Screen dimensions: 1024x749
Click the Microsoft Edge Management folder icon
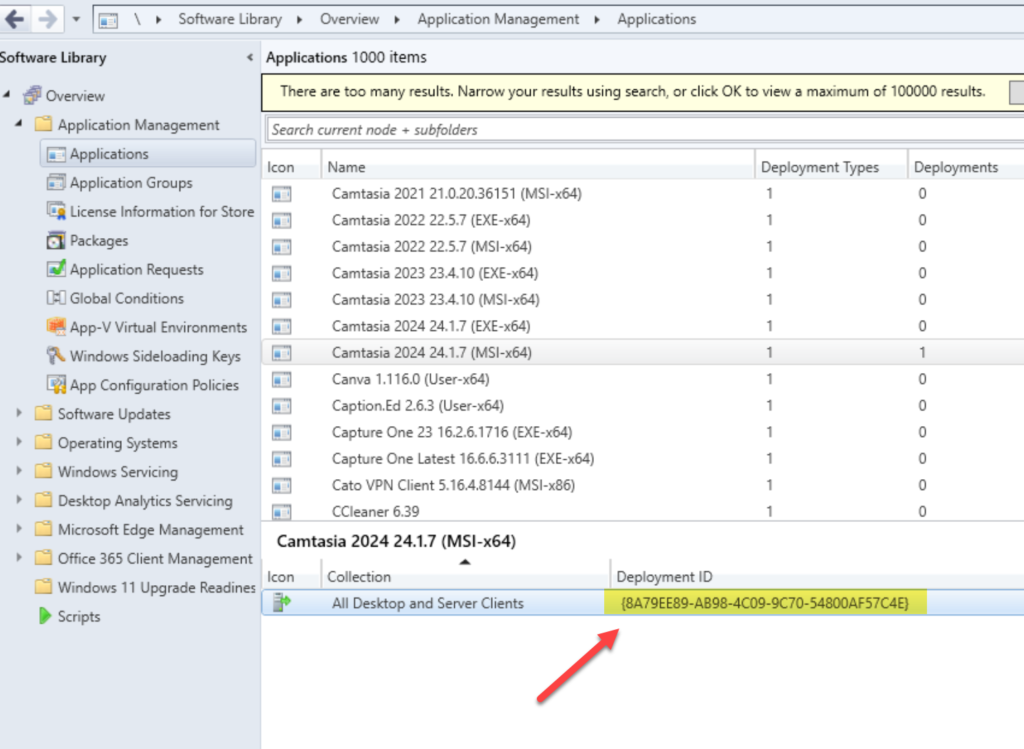[44, 529]
